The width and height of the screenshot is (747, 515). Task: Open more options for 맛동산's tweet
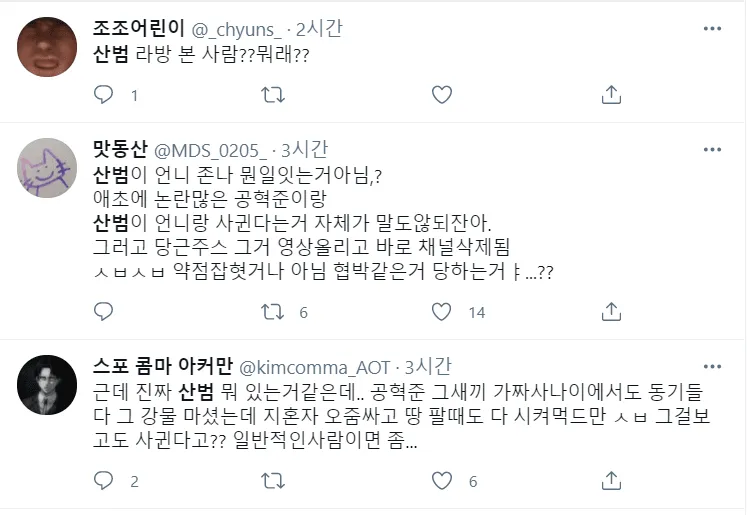click(712, 150)
